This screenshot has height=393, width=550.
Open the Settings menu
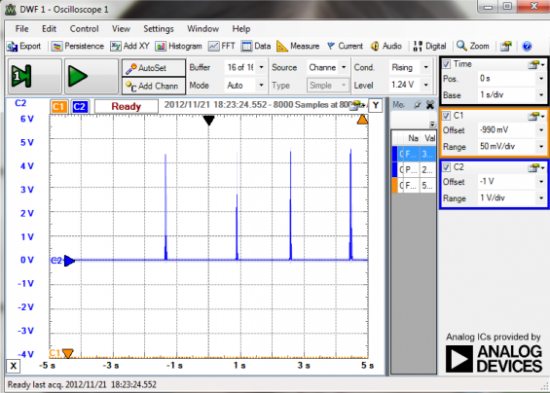pos(158,29)
